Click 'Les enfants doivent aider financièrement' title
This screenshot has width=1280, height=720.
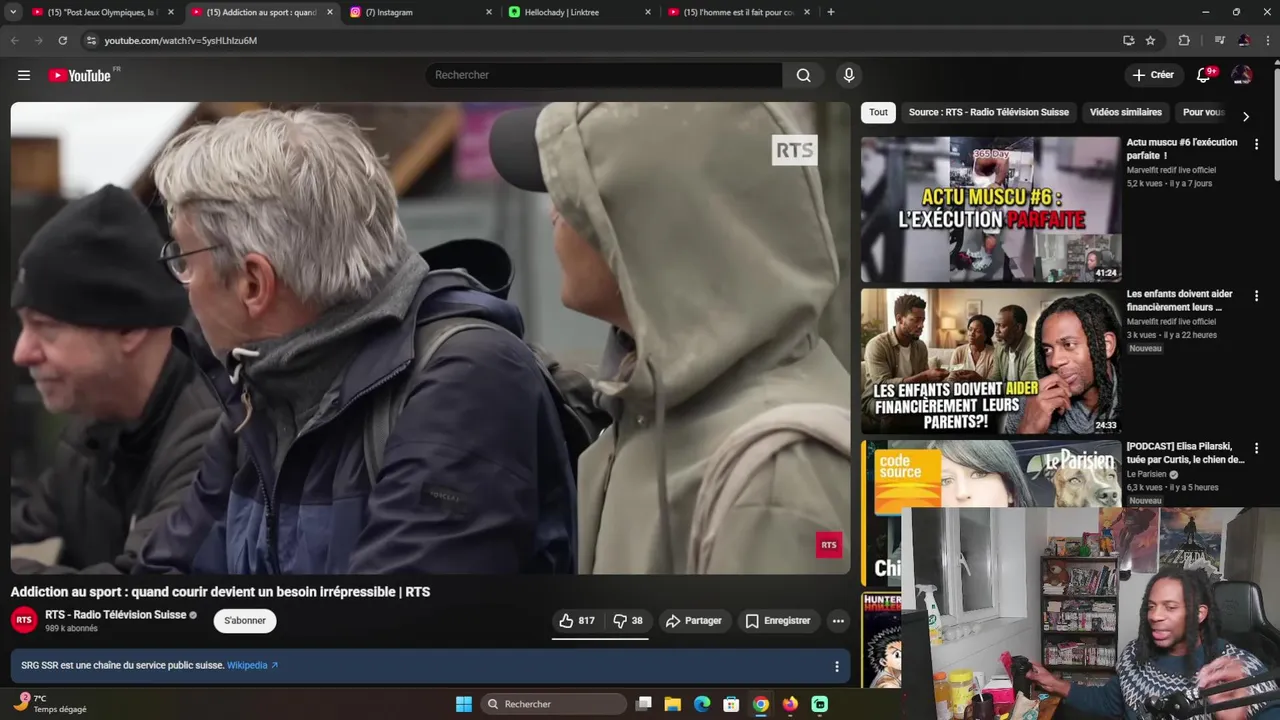(1180, 301)
